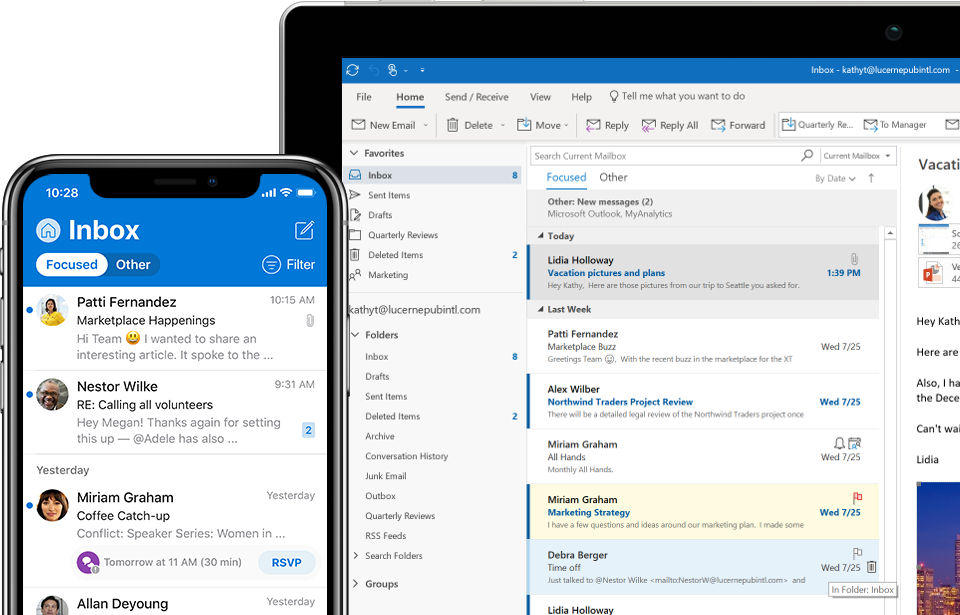Select Focused toggle on phone inbox

point(72,265)
